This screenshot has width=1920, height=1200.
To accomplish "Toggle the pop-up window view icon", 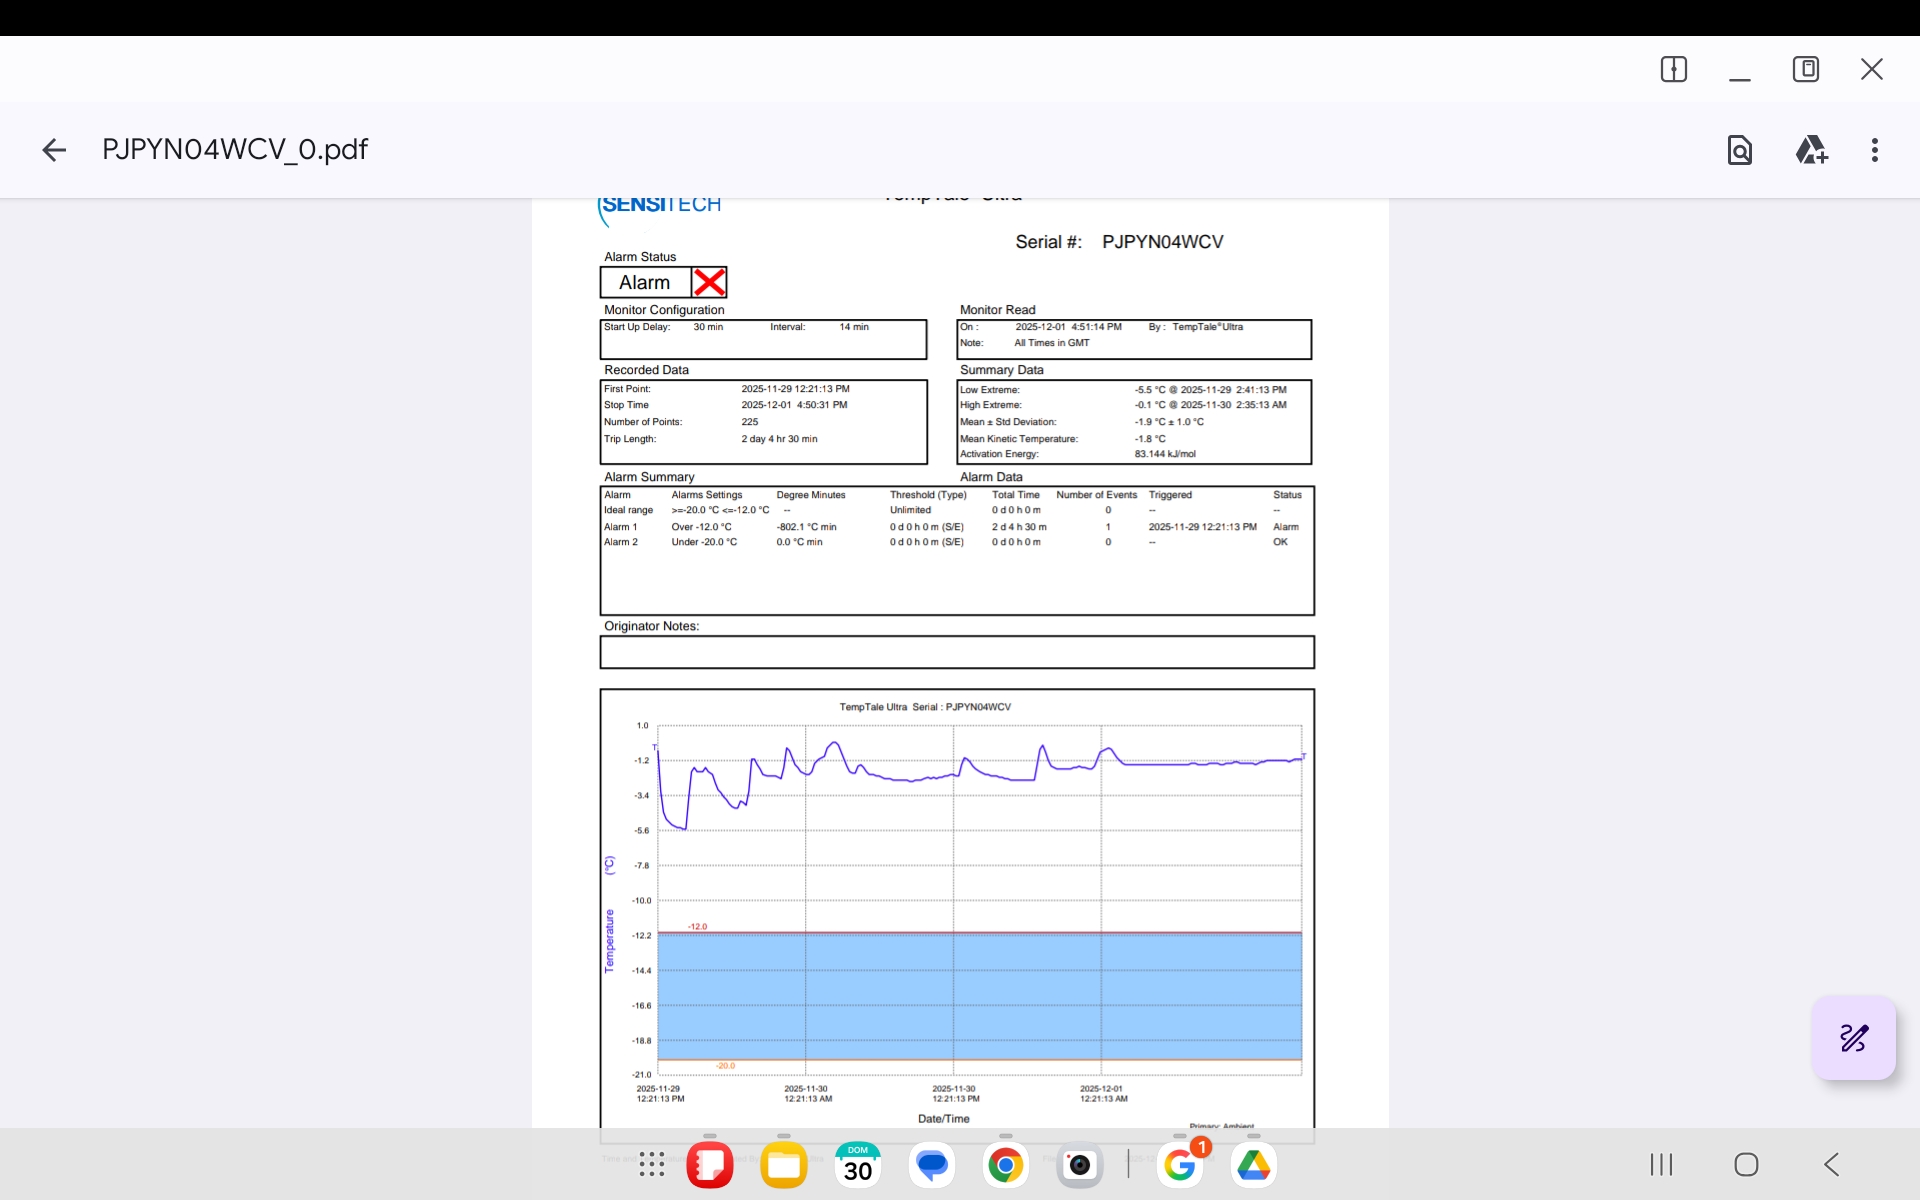I will click(1805, 69).
